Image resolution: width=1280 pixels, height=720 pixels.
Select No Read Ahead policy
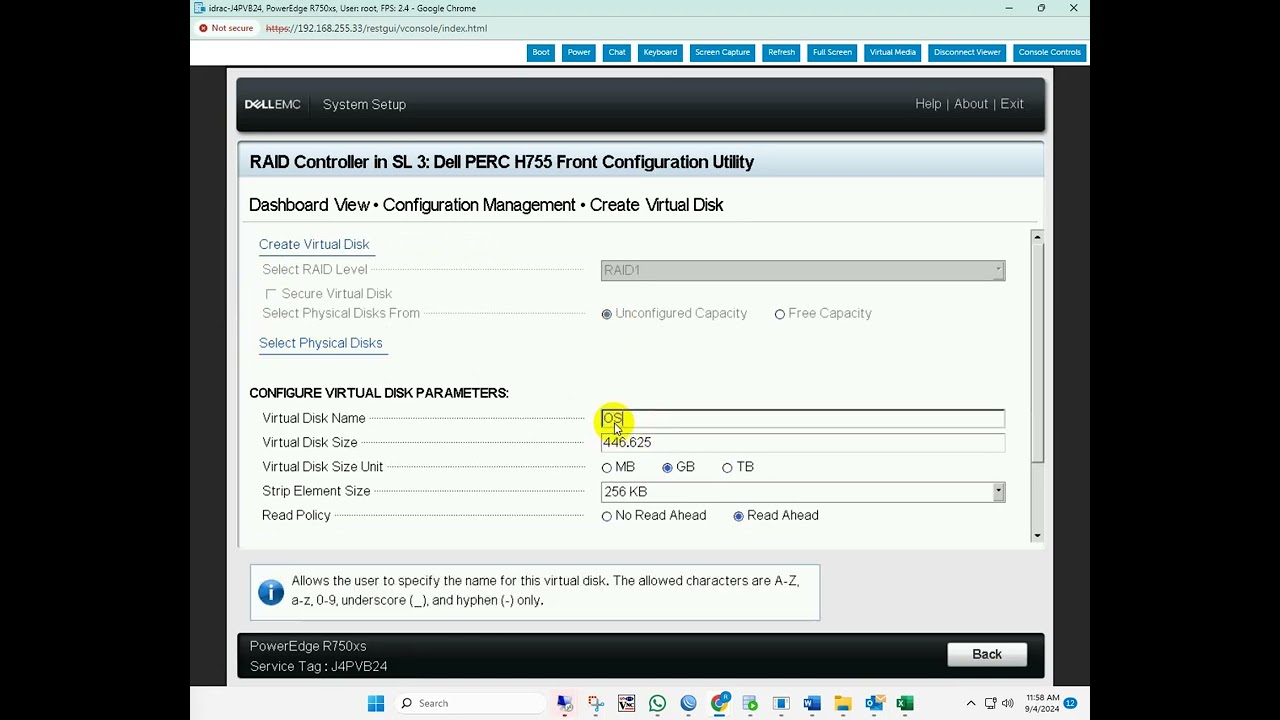pos(606,516)
